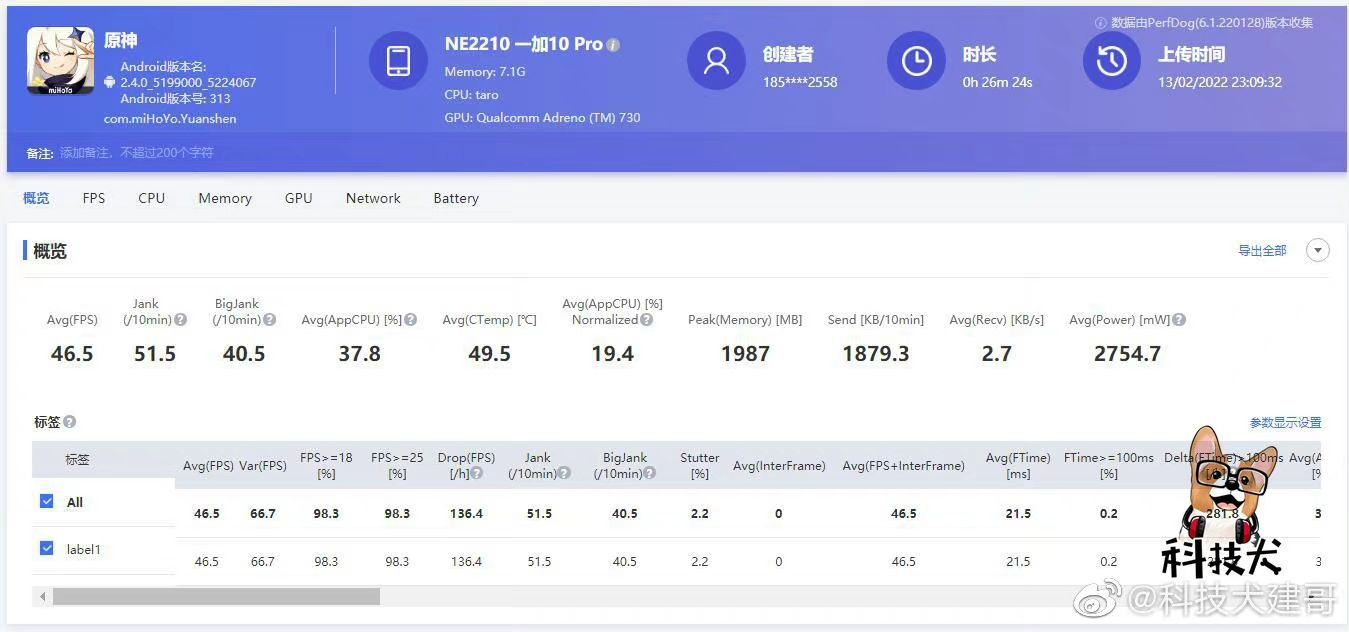Open the CPU tab
Viewport: 1349px width, 632px height.
click(152, 198)
